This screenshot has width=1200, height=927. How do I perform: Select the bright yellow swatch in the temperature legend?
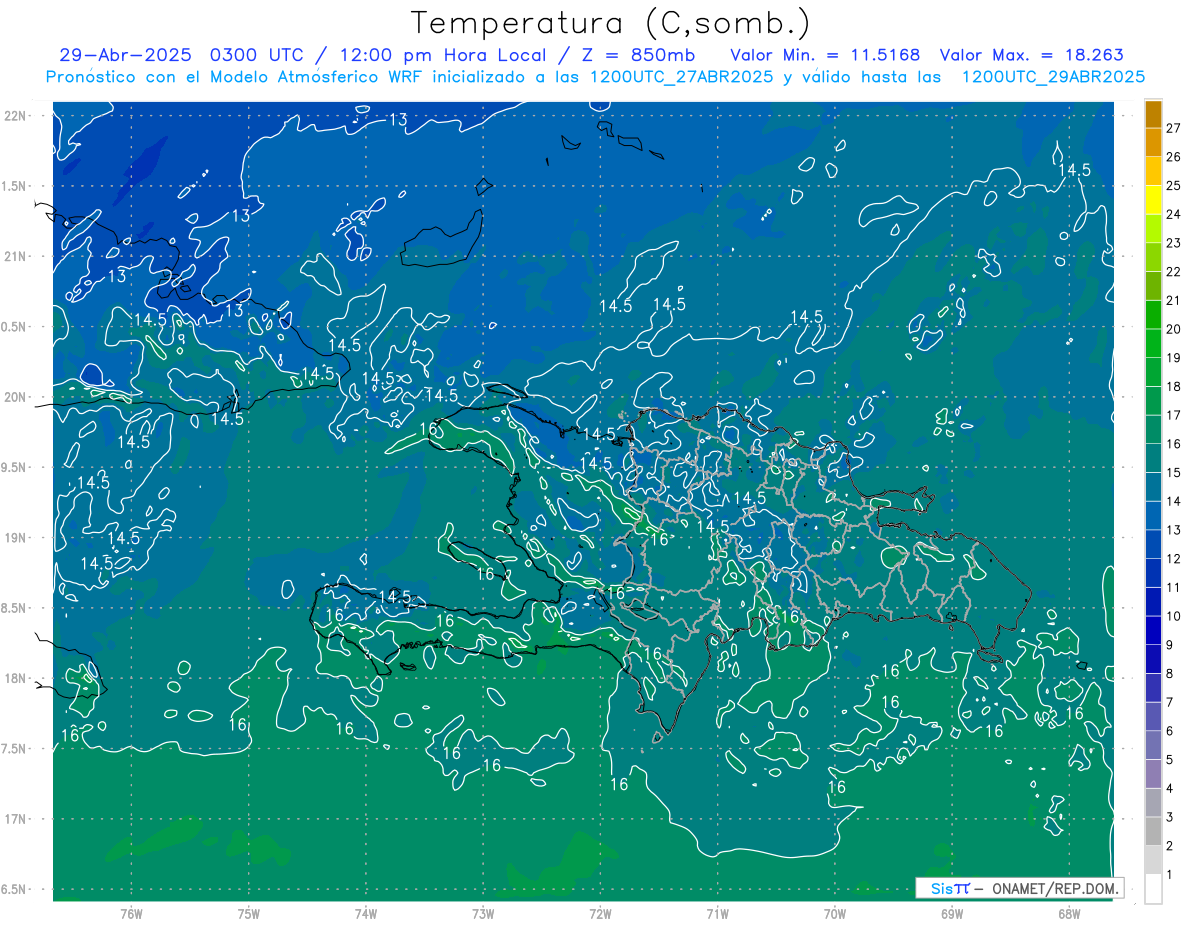pyautogui.click(x=1153, y=200)
